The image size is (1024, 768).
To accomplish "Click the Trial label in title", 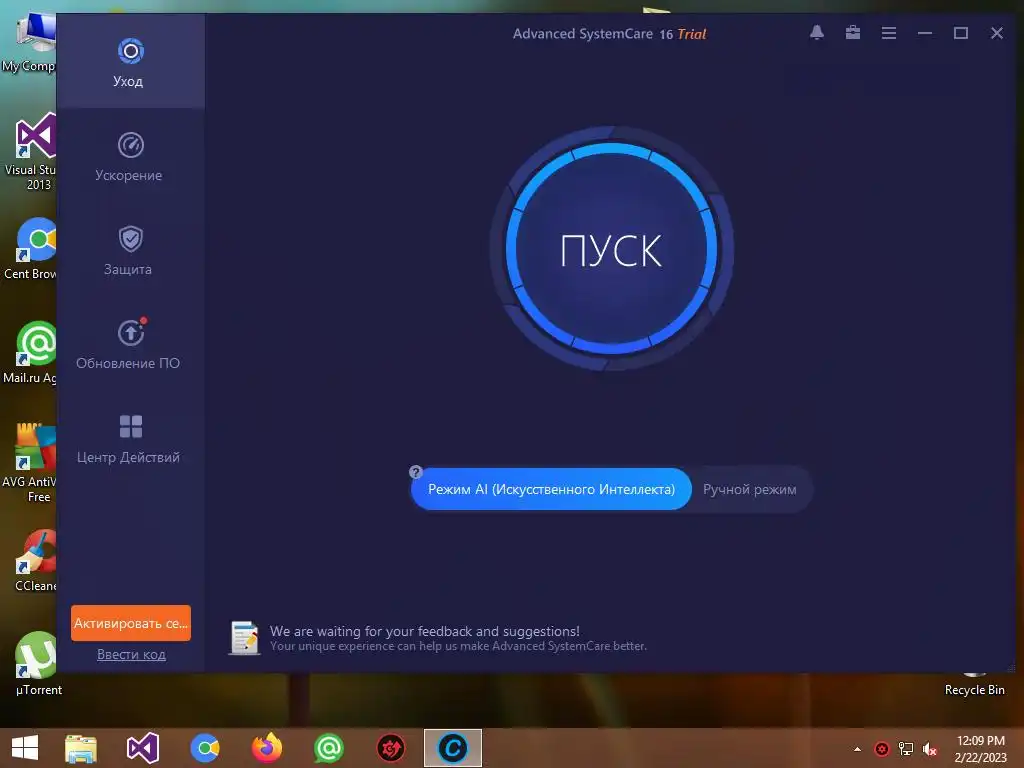I will (x=692, y=34).
